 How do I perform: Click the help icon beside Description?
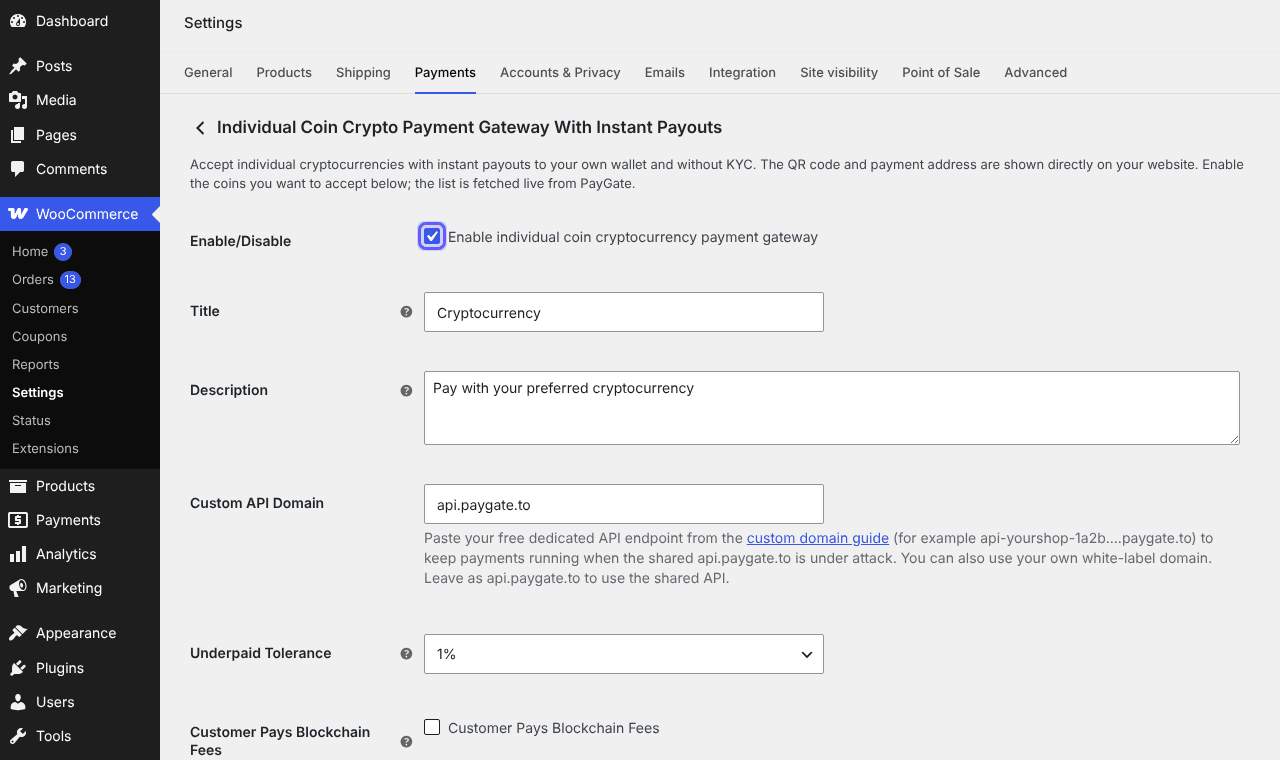coord(406,390)
